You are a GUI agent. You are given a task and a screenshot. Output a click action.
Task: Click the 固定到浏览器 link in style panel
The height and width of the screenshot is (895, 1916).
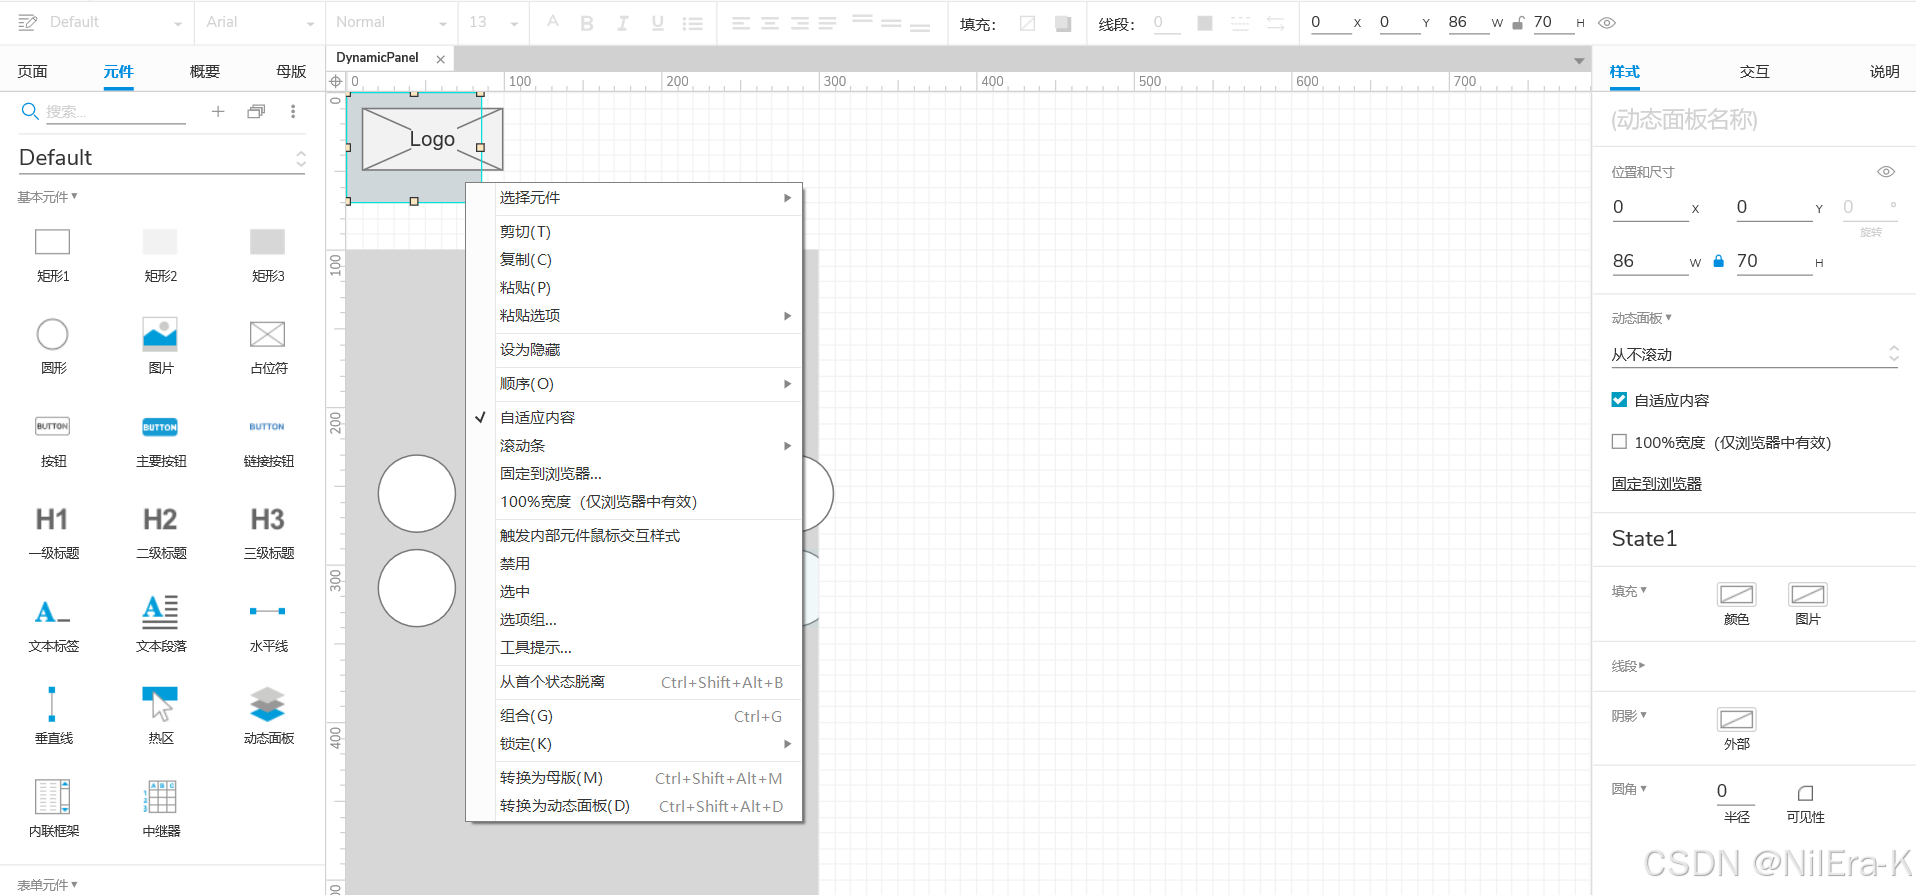[1656, 483]
